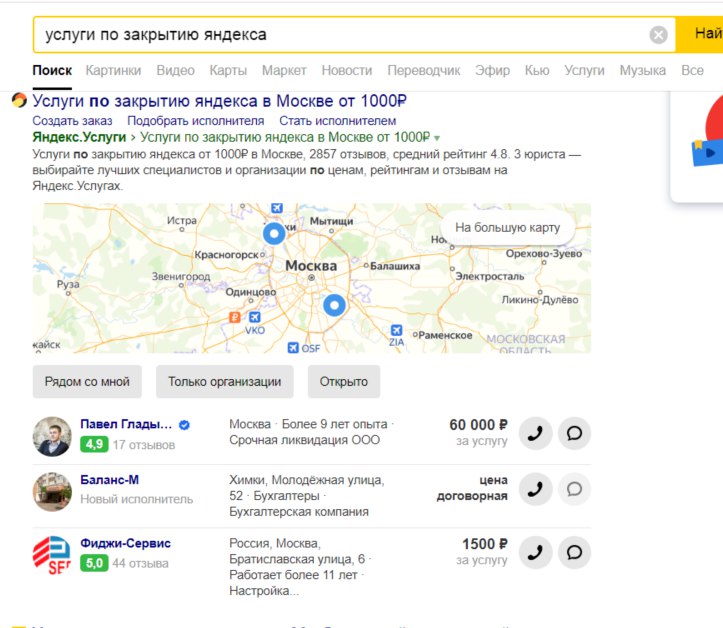Toggle the Открыто filter
723x628 pixels.
tap(344, 382)
